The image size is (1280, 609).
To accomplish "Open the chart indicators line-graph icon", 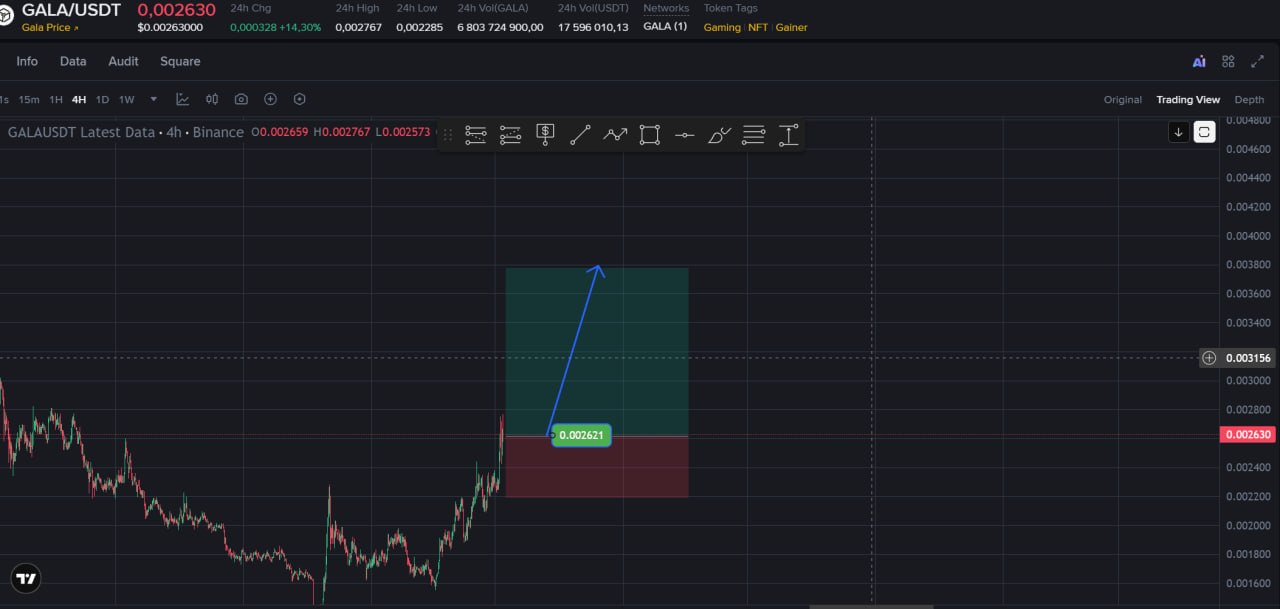I will coord(183,99).
